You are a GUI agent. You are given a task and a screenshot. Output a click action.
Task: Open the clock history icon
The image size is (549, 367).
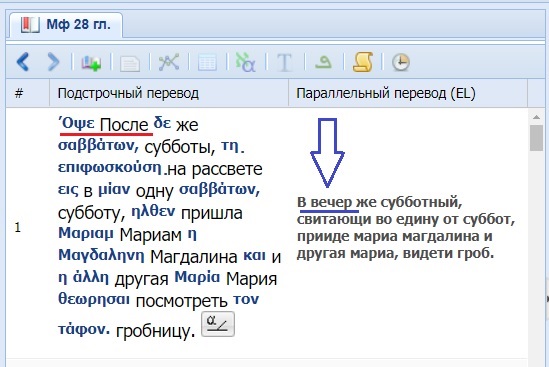coord(401,63)
